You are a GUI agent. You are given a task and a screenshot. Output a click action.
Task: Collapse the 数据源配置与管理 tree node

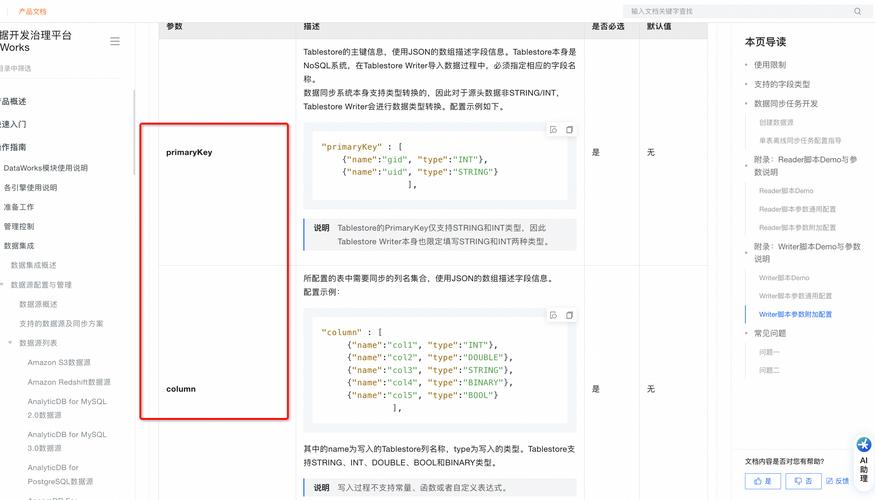2,285
